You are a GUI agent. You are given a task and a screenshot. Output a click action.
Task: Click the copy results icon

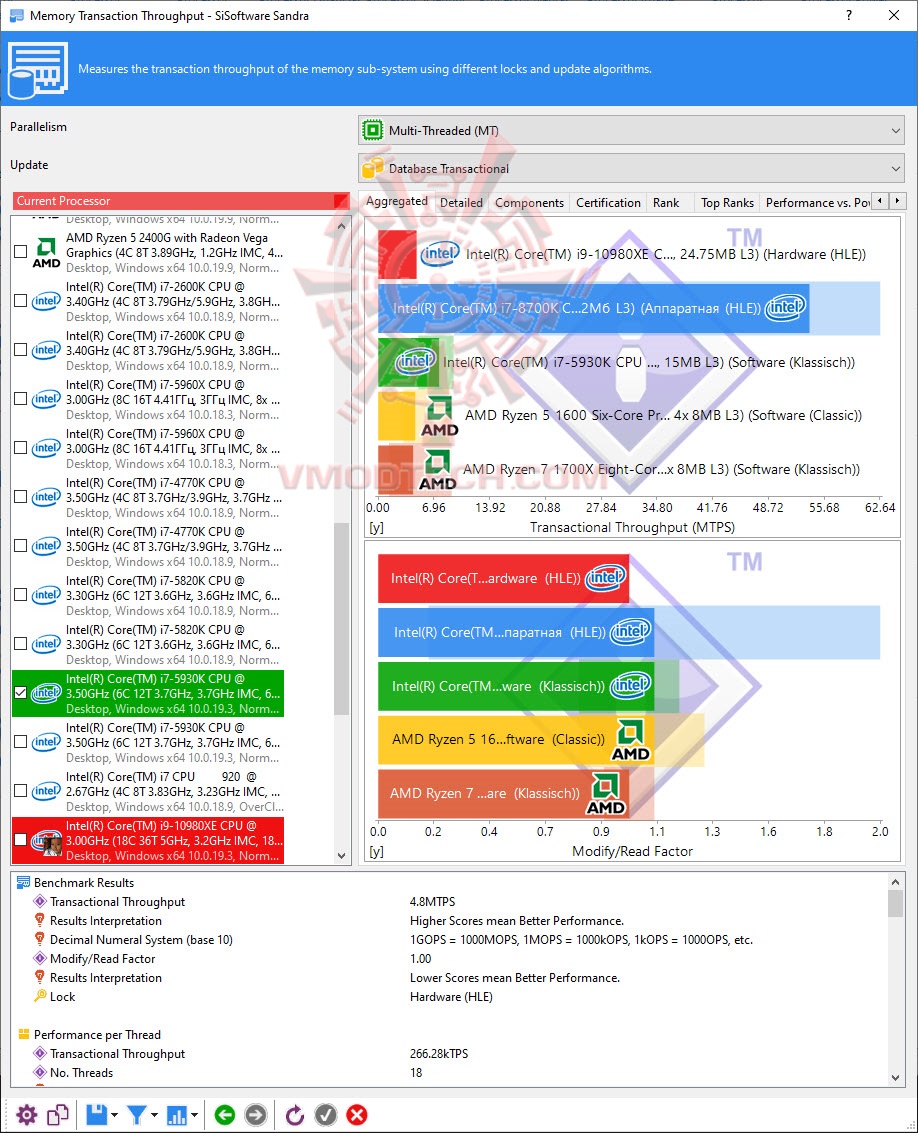click(x=58, y=1115)
